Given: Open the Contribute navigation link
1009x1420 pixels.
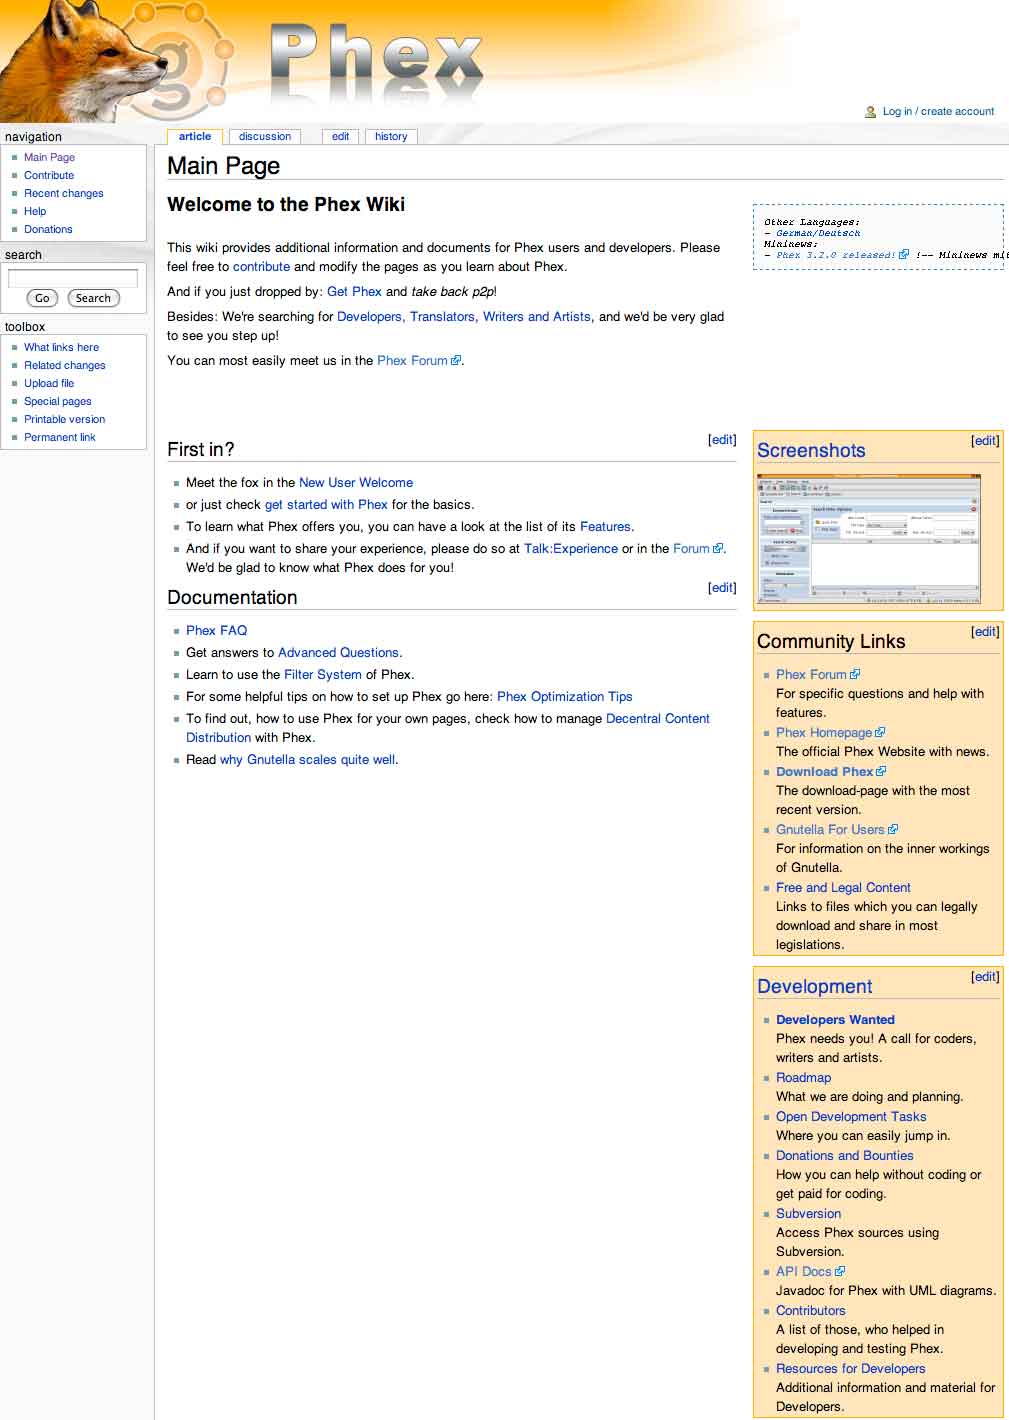Looking at the screenshot, I should click(49, 175).
